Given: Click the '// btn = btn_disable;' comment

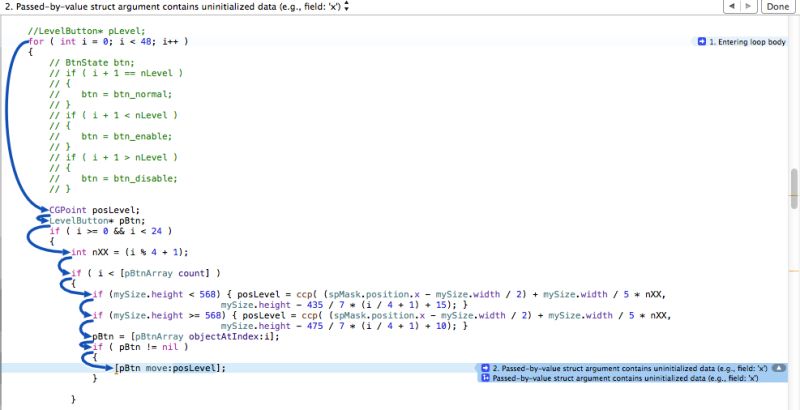Looking at the screenshot, I should click(x=113, y=178).
